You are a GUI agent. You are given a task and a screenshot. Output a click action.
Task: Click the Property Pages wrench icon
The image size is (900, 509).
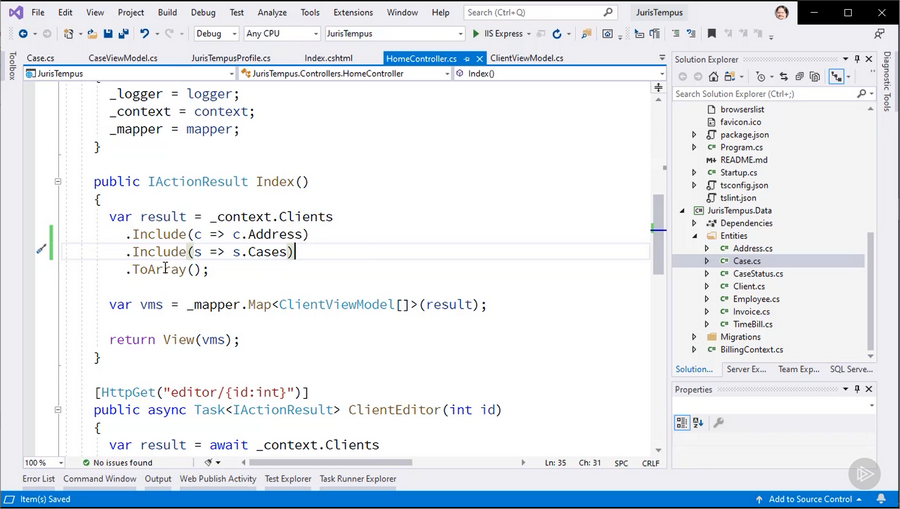(718, 423)
